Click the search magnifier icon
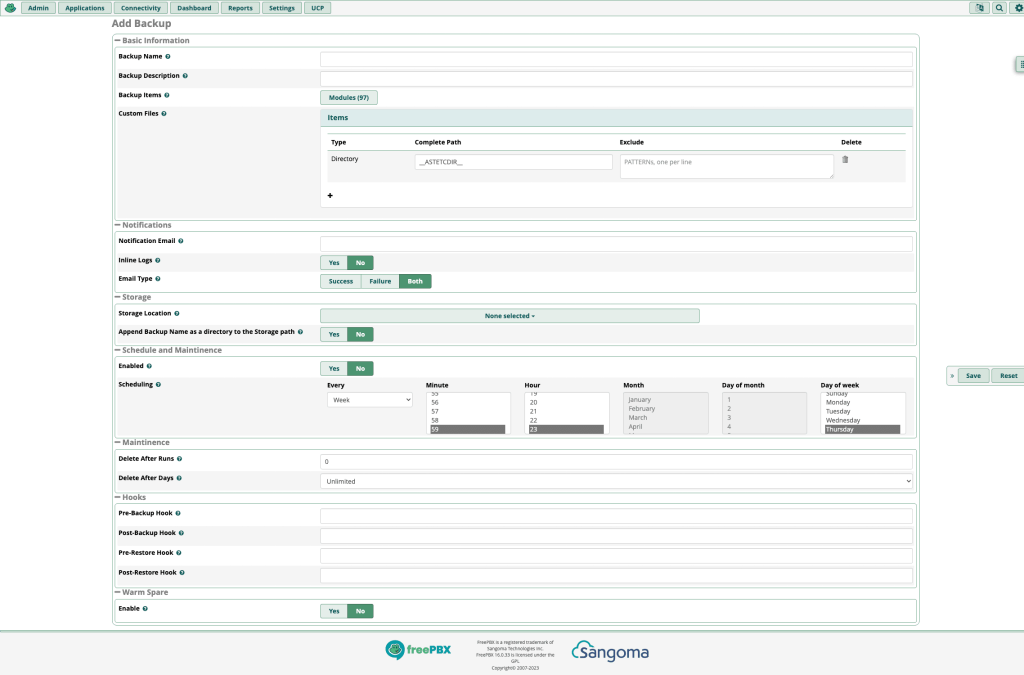The image size is (1024, 675). click(999, 8)
